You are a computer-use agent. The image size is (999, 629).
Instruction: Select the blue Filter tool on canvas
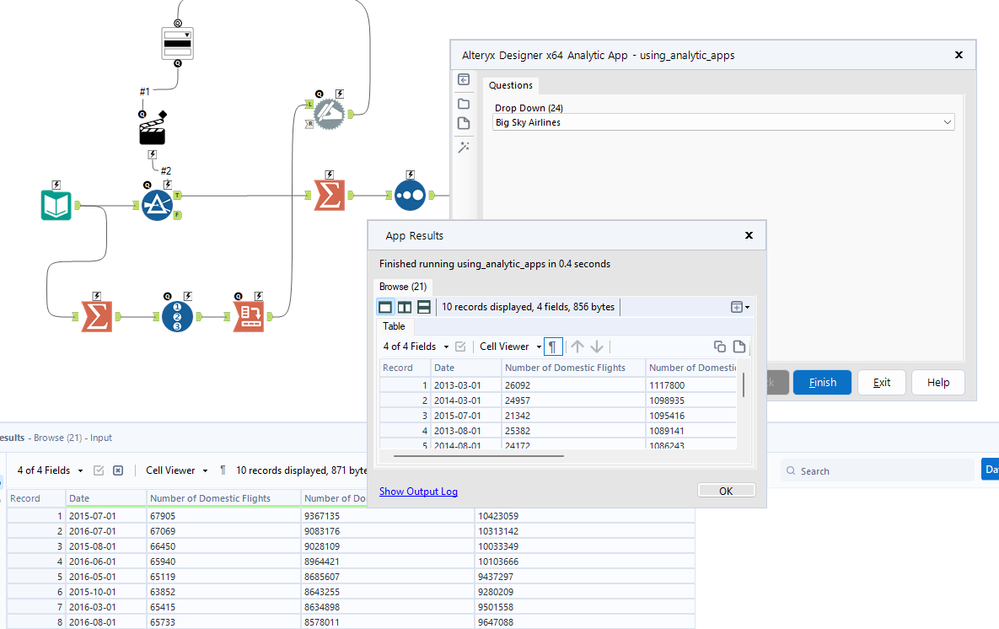[x=157, y=205]
